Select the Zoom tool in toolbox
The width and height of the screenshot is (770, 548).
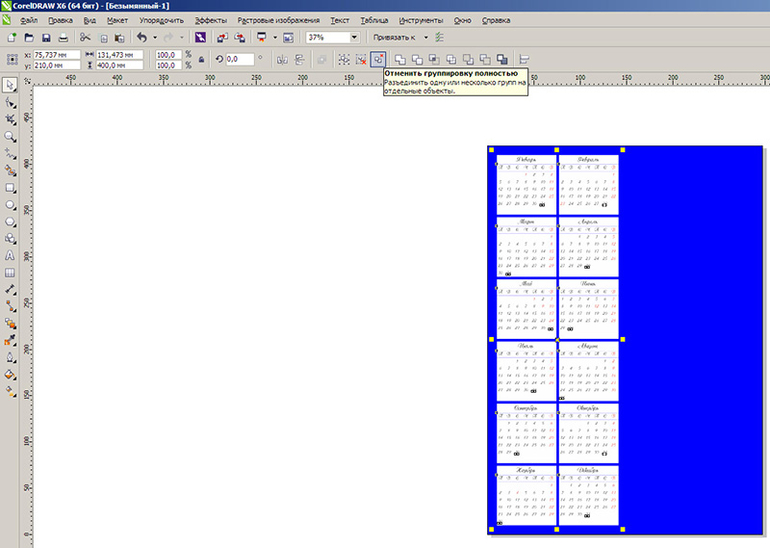click(x=10, y=135)
